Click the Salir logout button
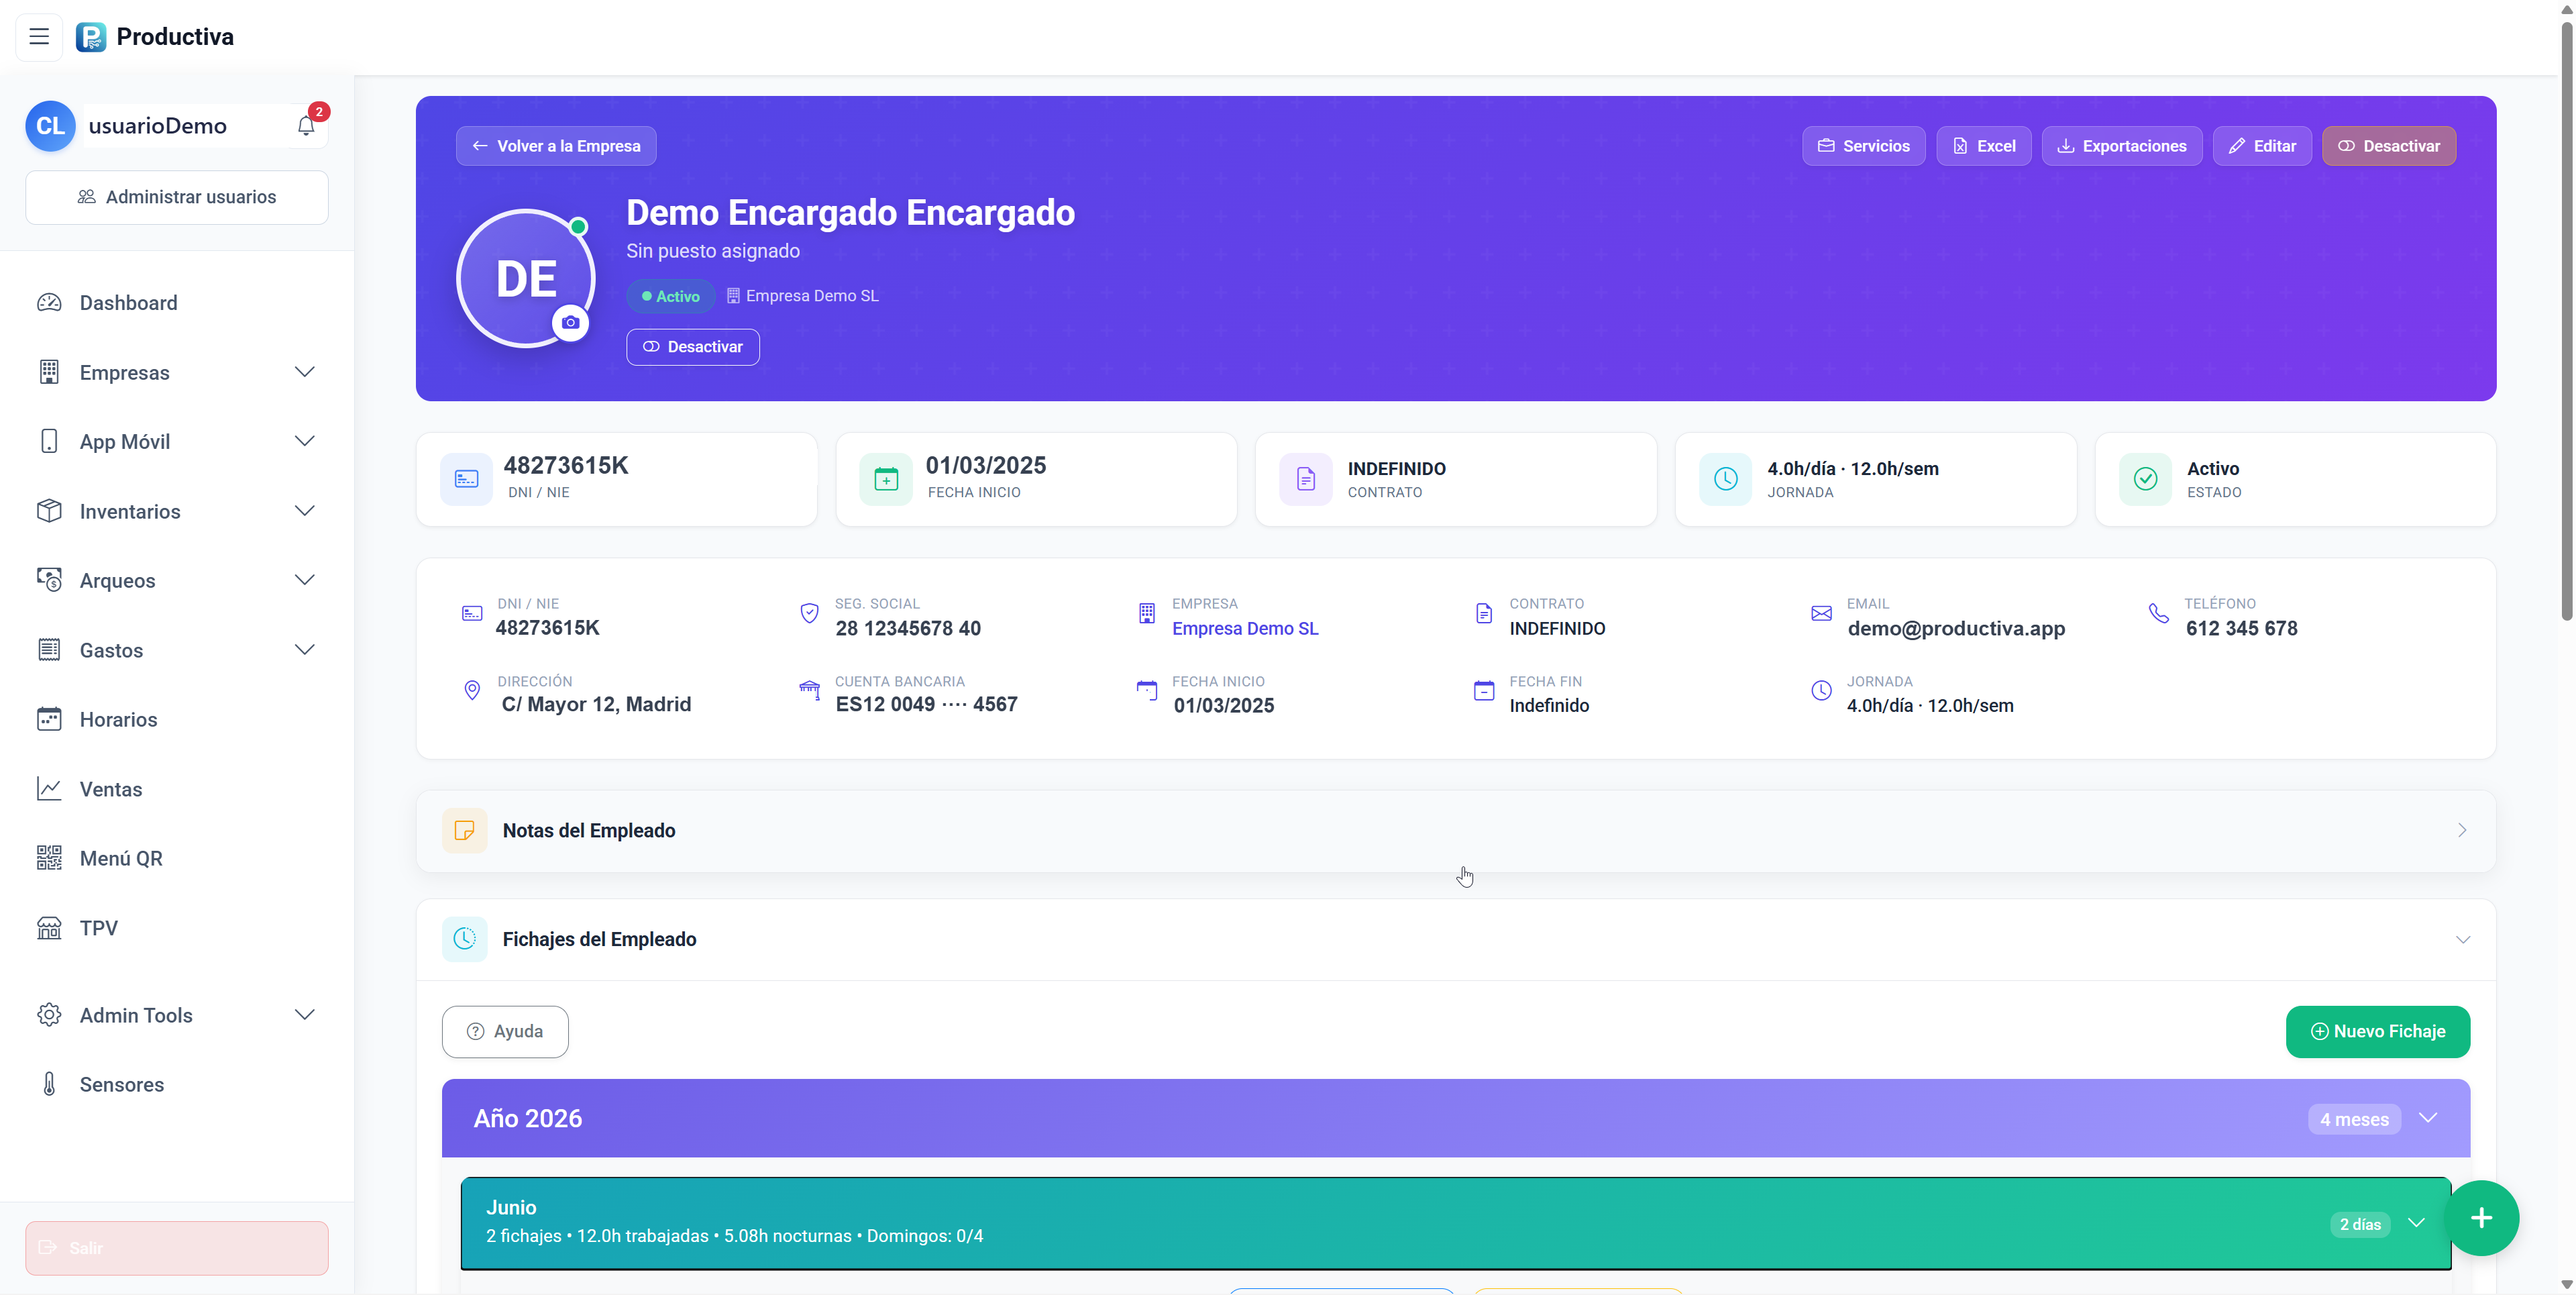 (177, 1248)
